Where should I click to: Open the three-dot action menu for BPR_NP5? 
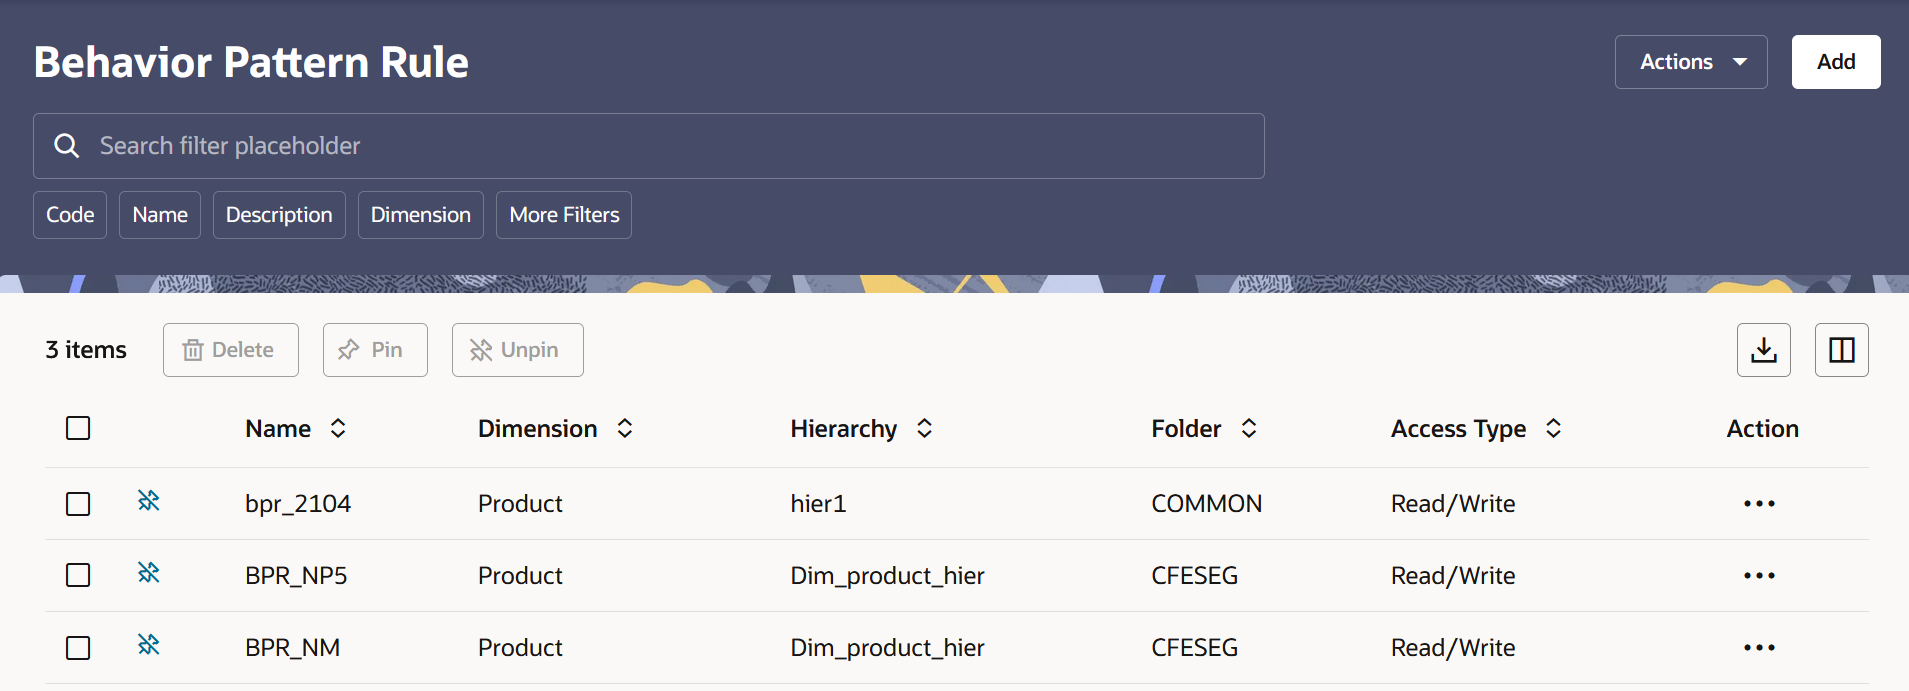tap(1759, 576)
